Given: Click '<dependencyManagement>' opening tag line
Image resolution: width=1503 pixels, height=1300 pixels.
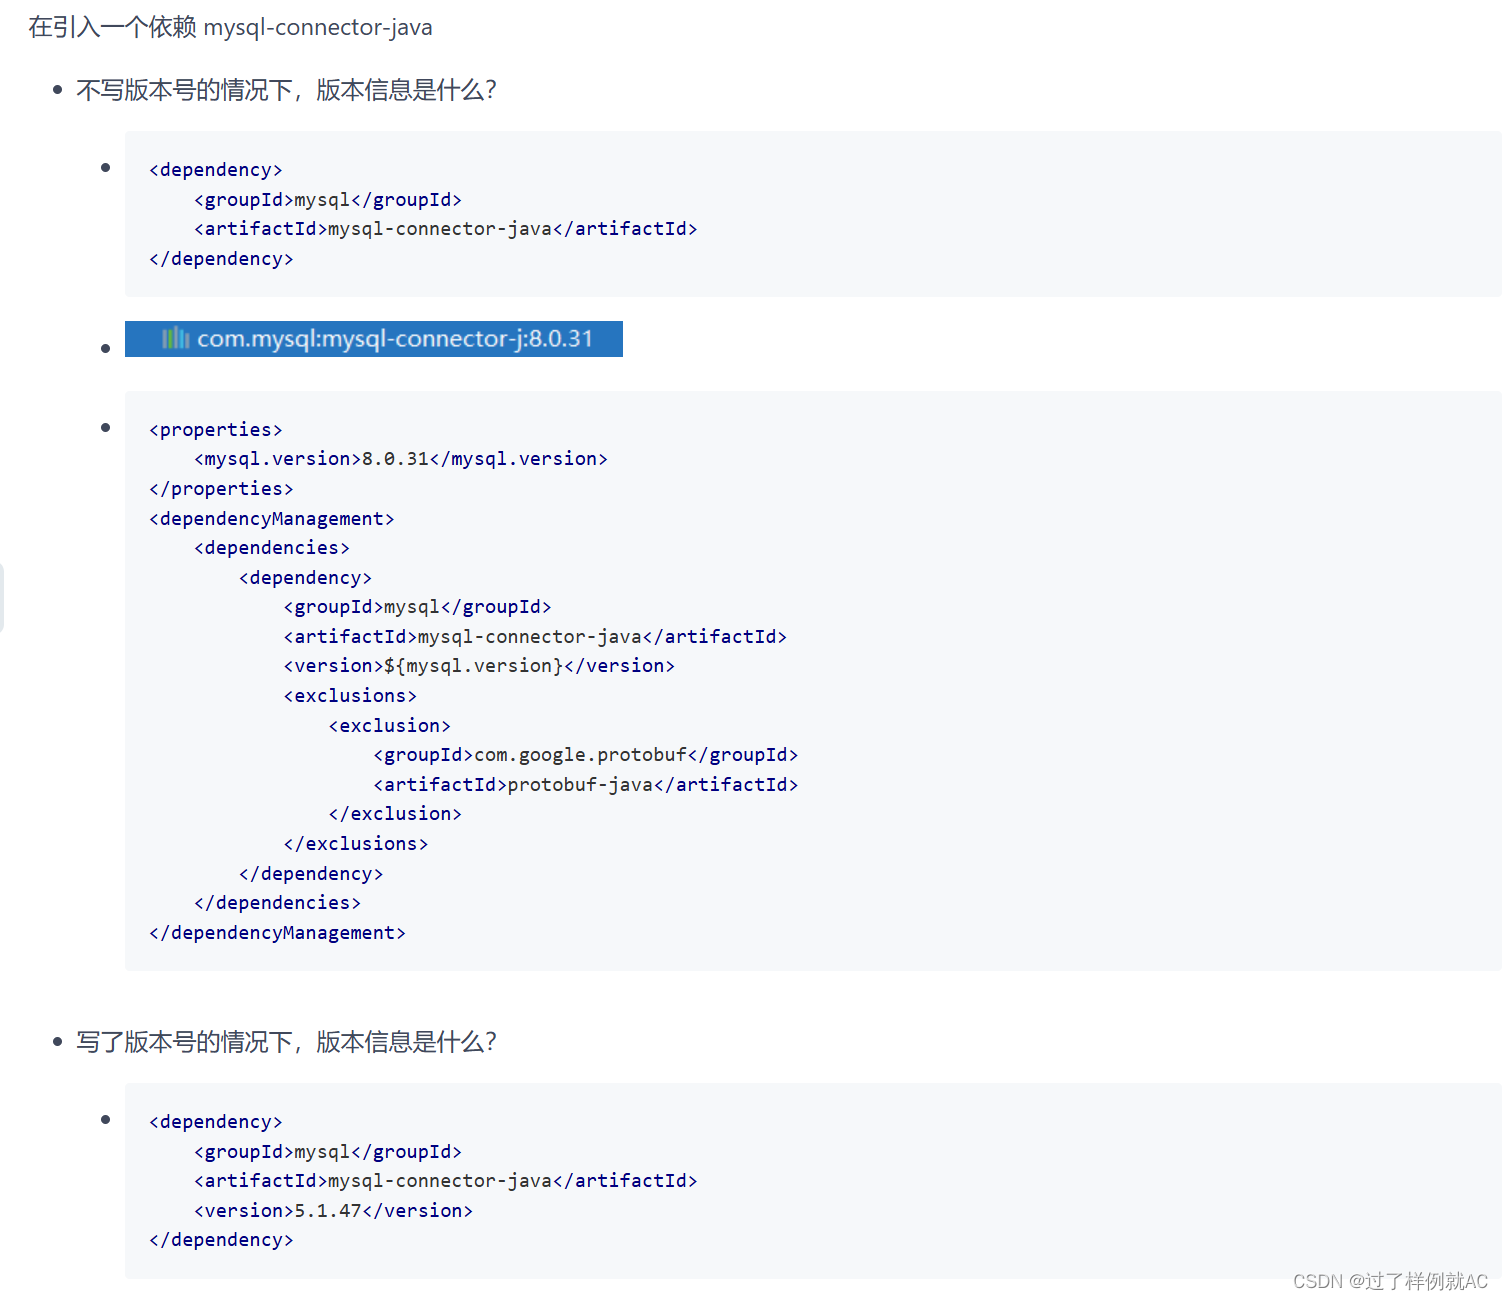Looking at the screenshot, I should (x=272, y=519).
